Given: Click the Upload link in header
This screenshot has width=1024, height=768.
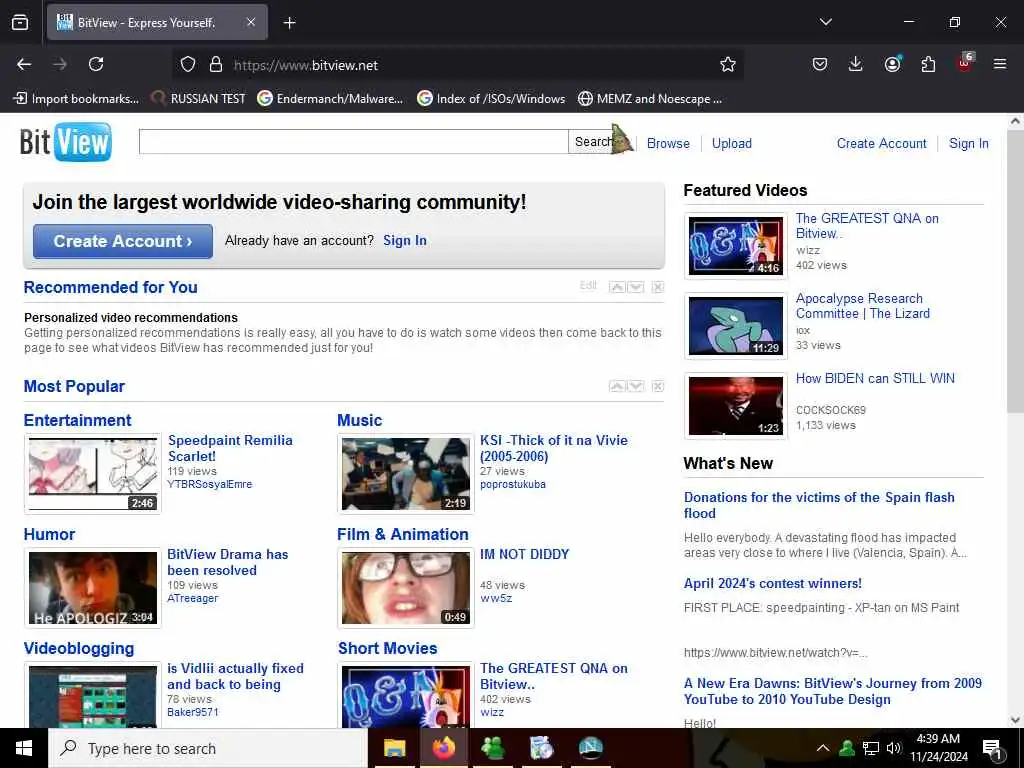Looking at the screenshot, I should tap(731, 143).
